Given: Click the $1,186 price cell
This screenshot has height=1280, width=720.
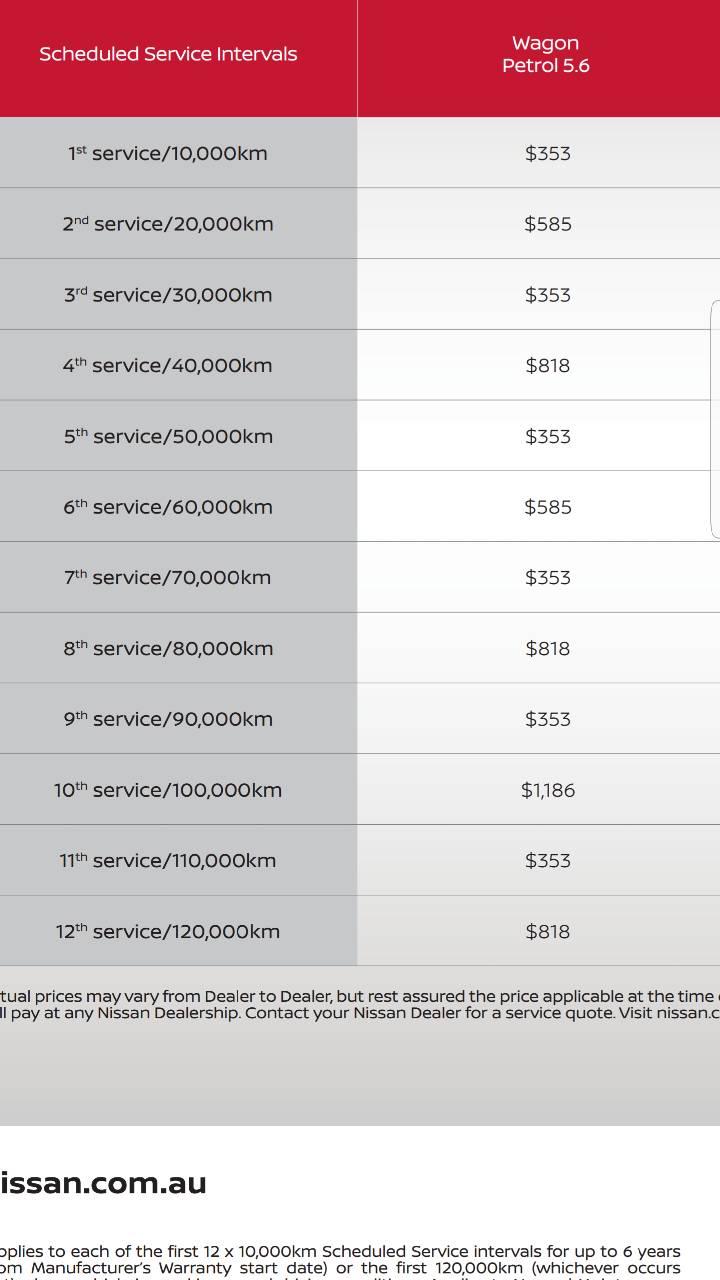Looking at the screenshot, I should 547,790.
